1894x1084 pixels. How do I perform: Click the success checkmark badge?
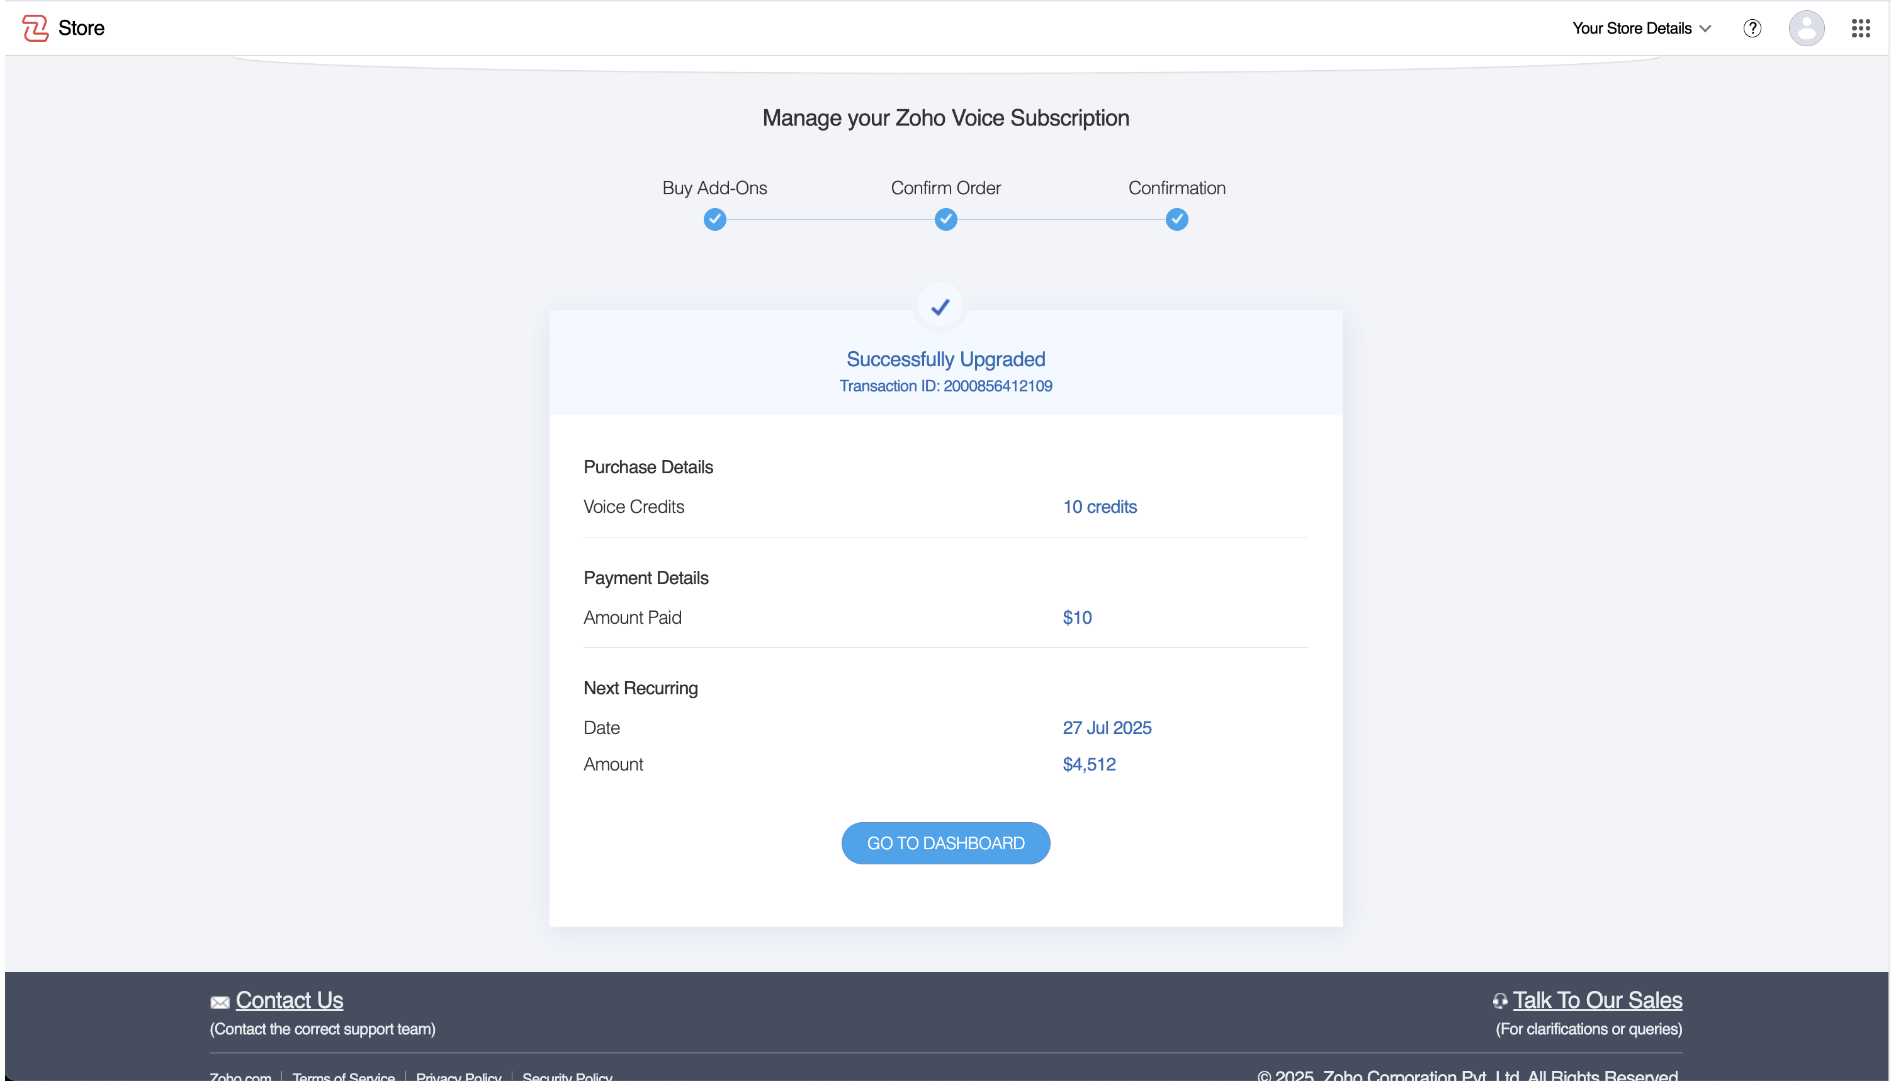(x=940, y=307)
